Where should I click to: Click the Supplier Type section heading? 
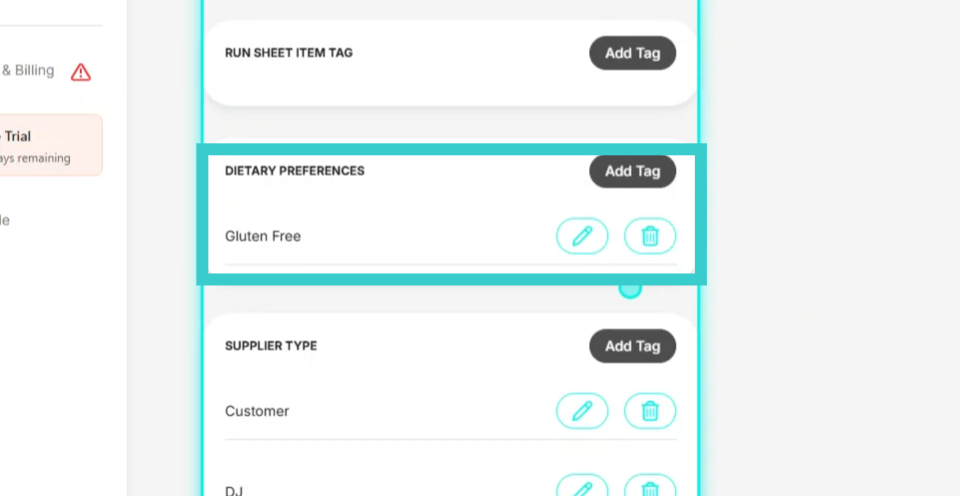pyautogui.click(x=271, y=346)
